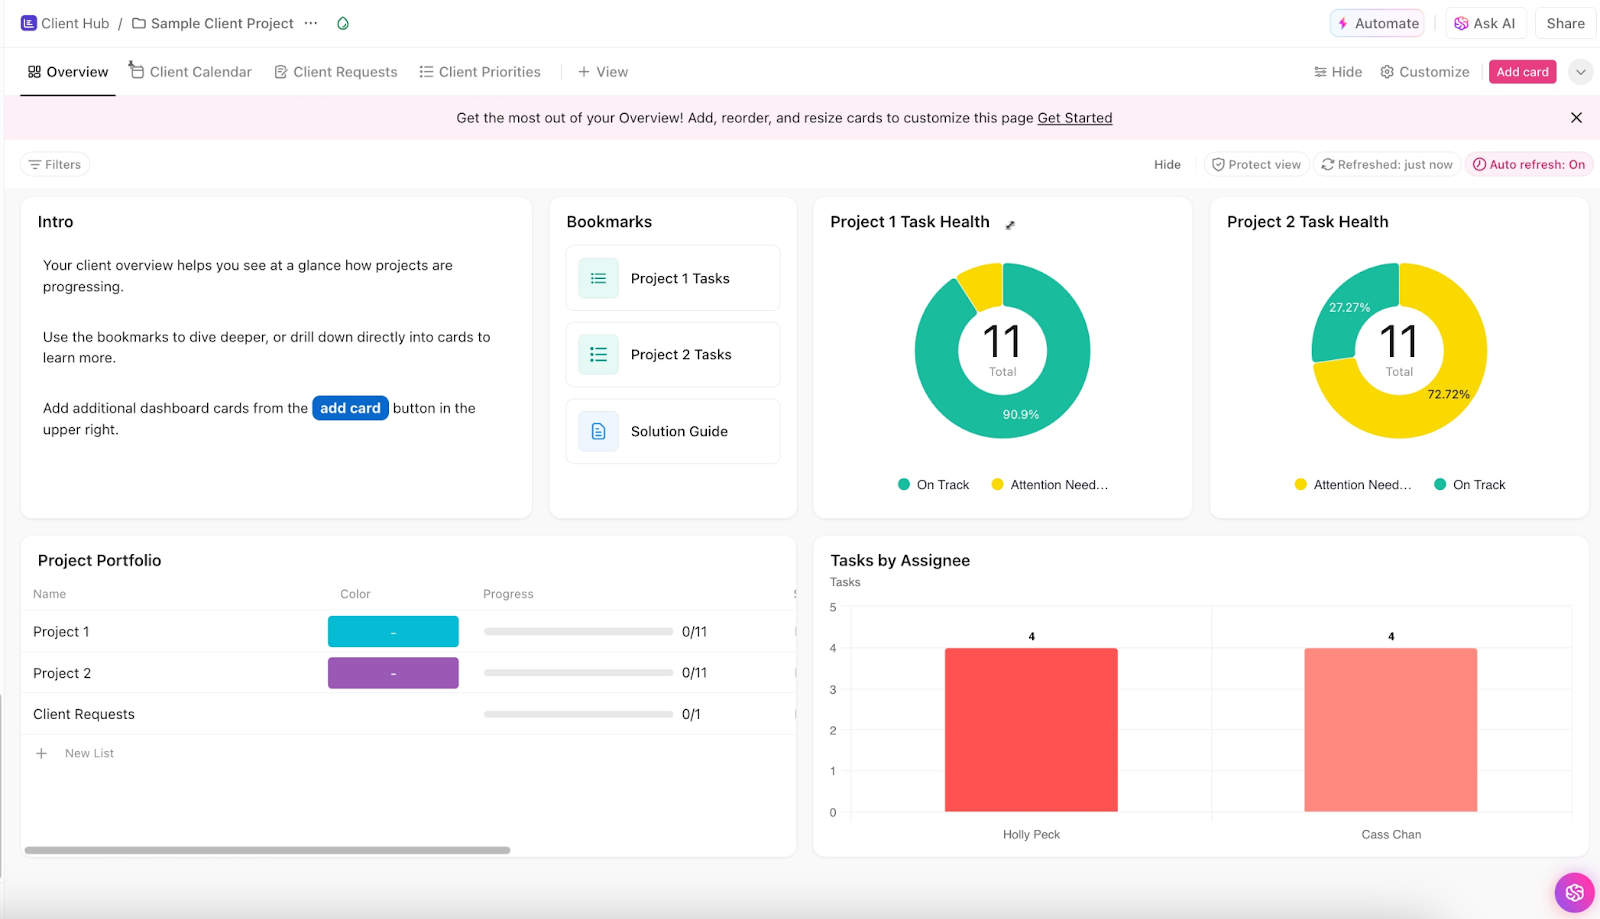Image resolution: width=1600 pixels, height=919 pixels.
Task: Open Project 1 Tasks bookmark list icon
Action: (598, 278)
